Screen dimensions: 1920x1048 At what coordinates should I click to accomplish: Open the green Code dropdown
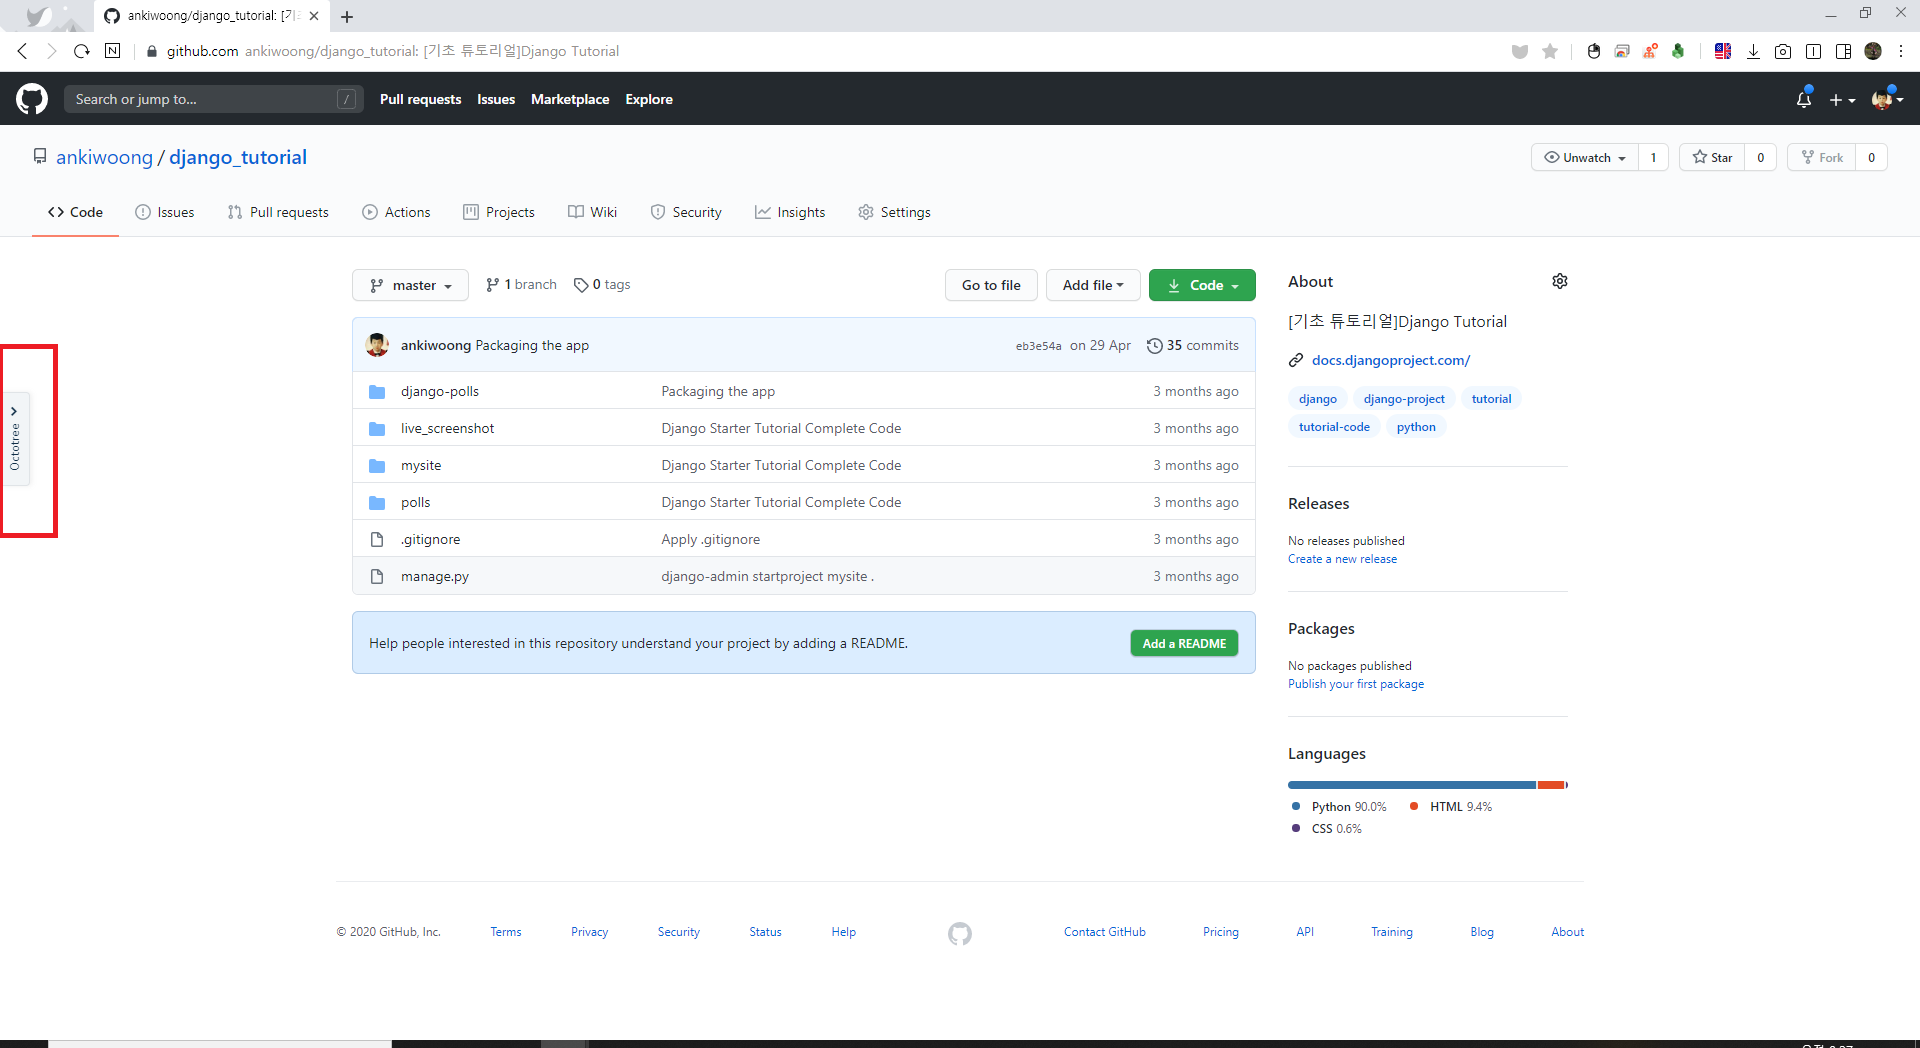(1202, 285)
